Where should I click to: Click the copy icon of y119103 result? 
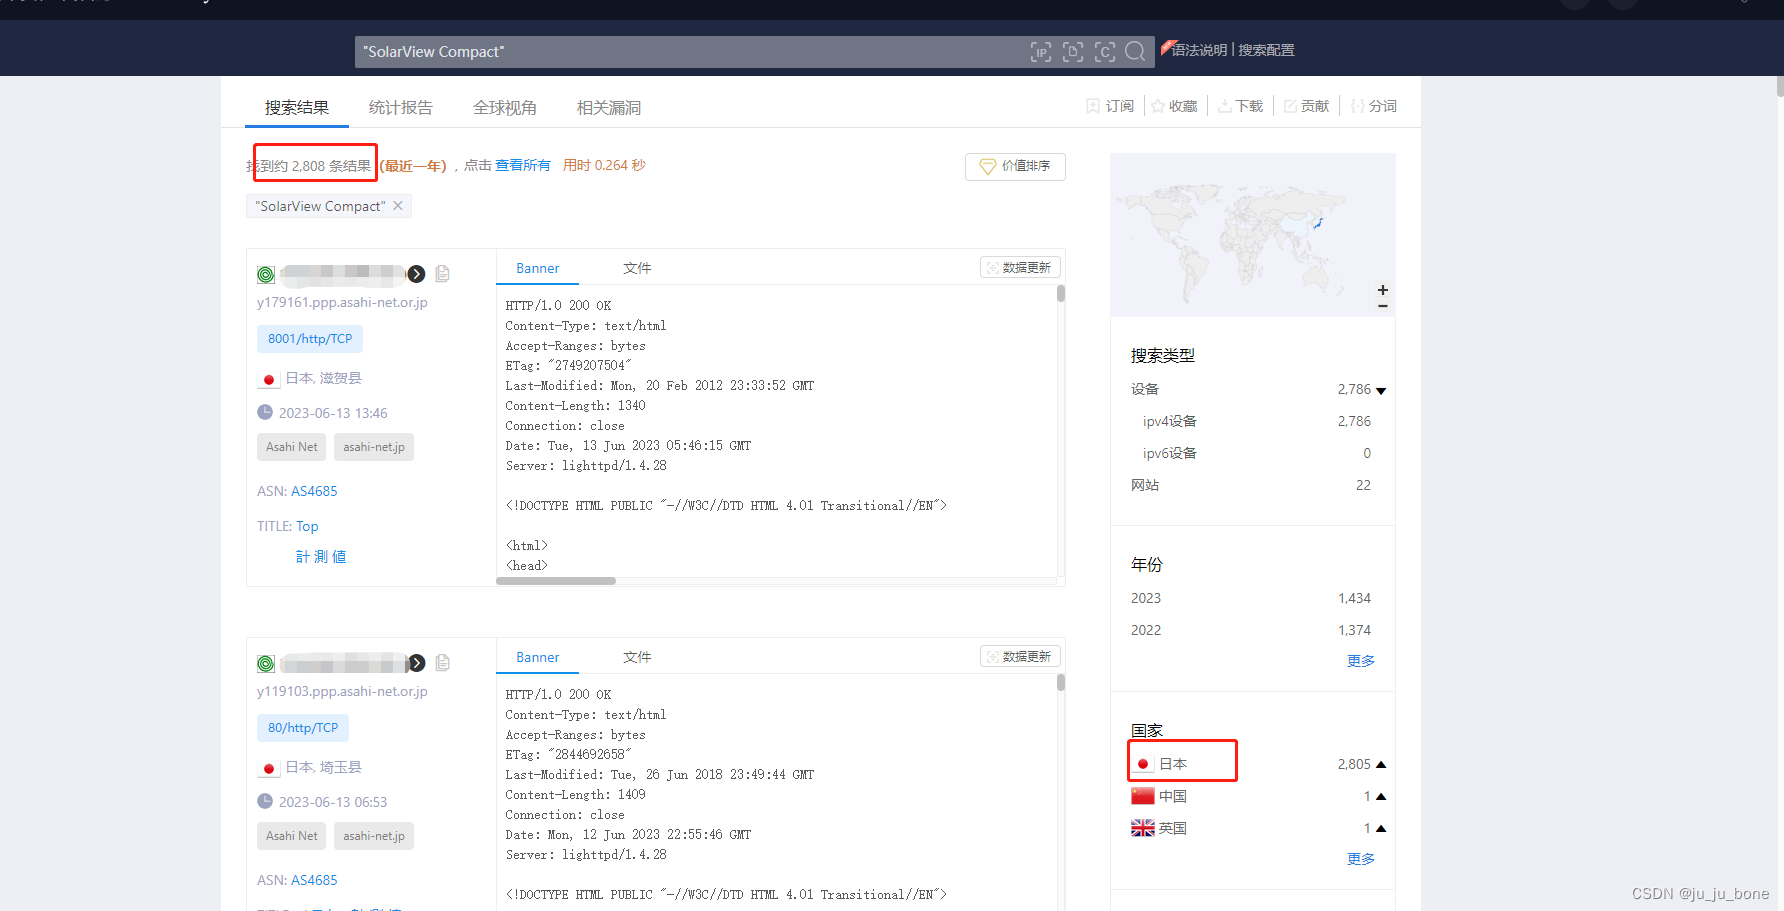click(442, 663)
